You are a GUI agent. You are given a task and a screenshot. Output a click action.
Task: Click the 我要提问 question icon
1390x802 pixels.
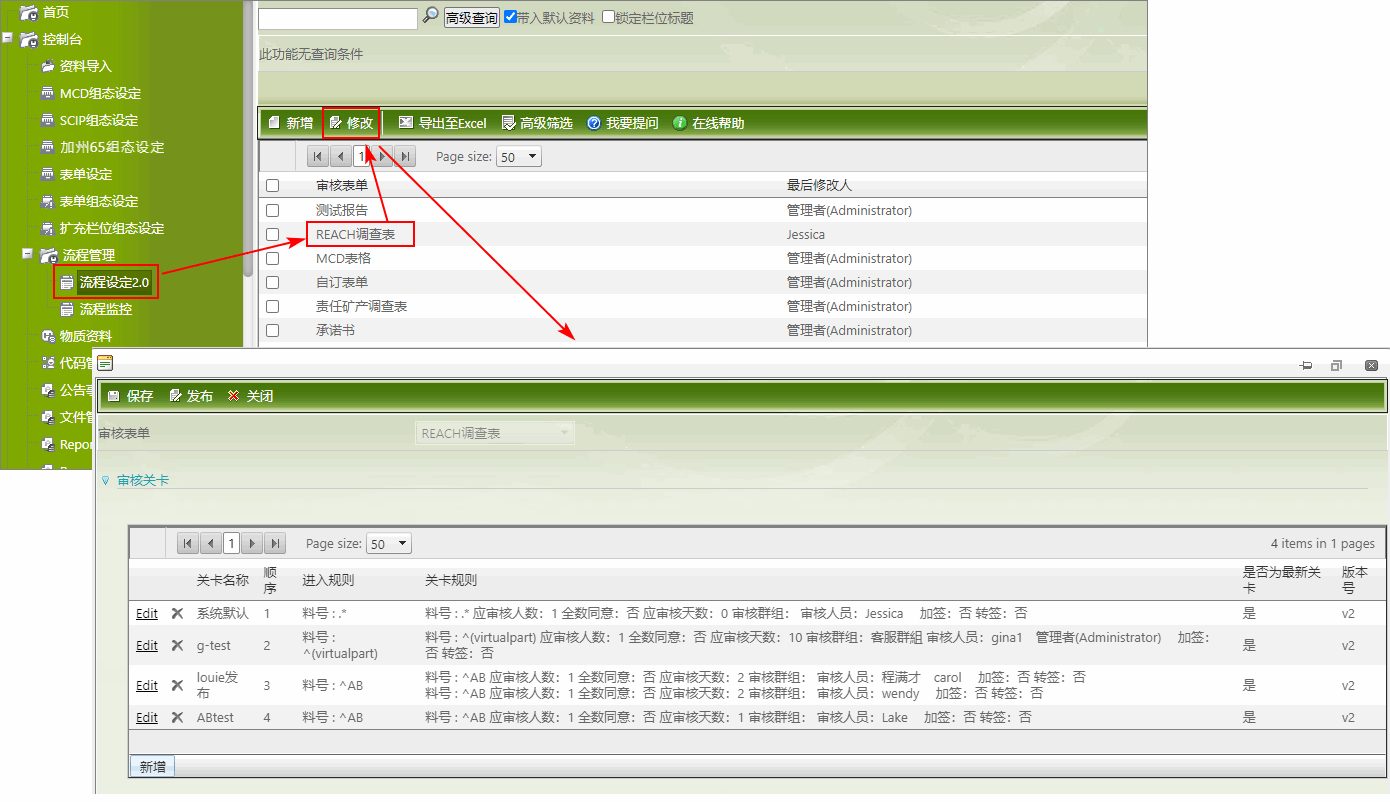tap(594, 123)
